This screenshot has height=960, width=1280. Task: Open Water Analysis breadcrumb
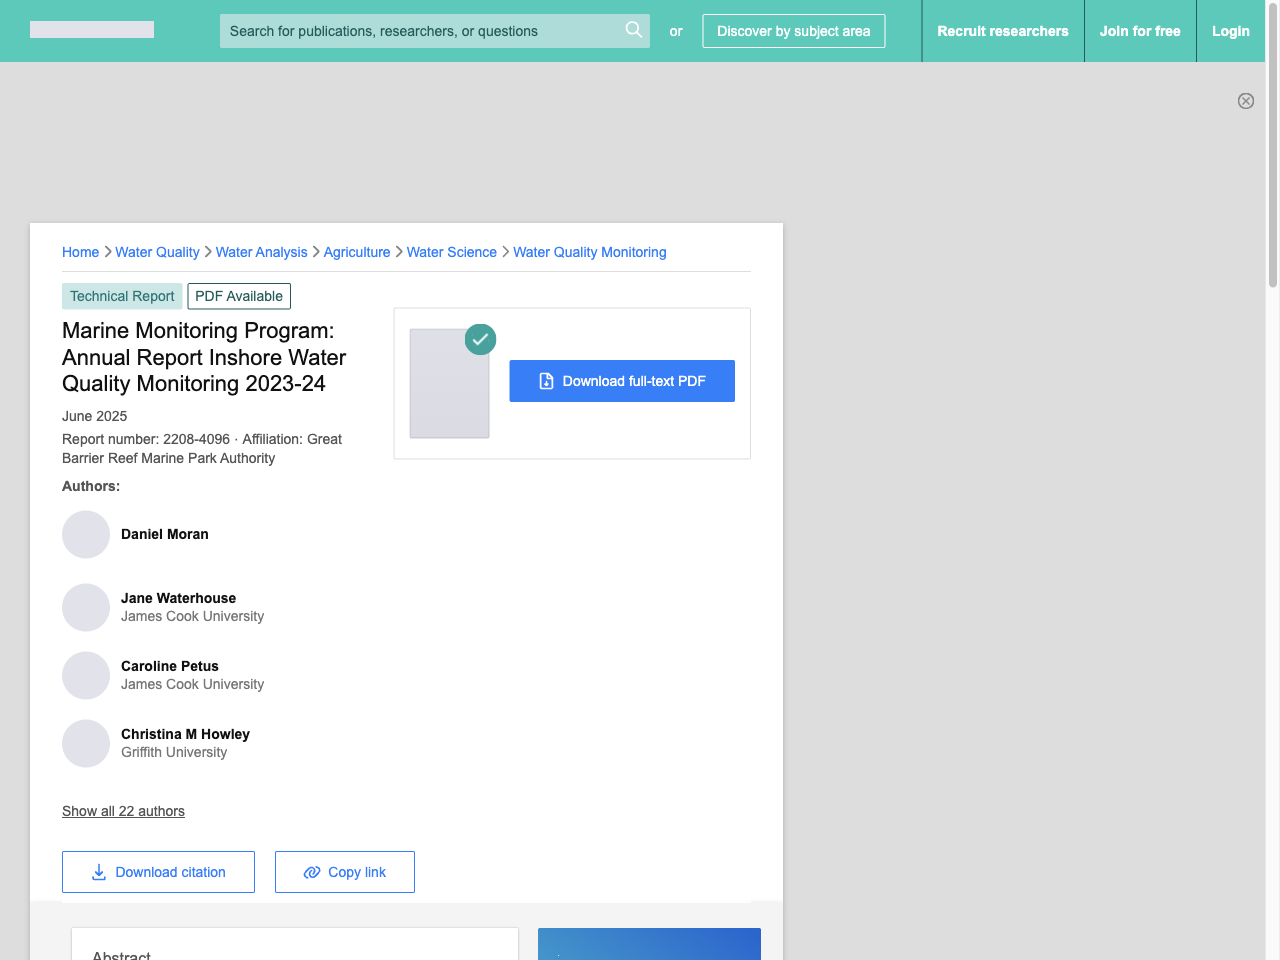[262, 252]
